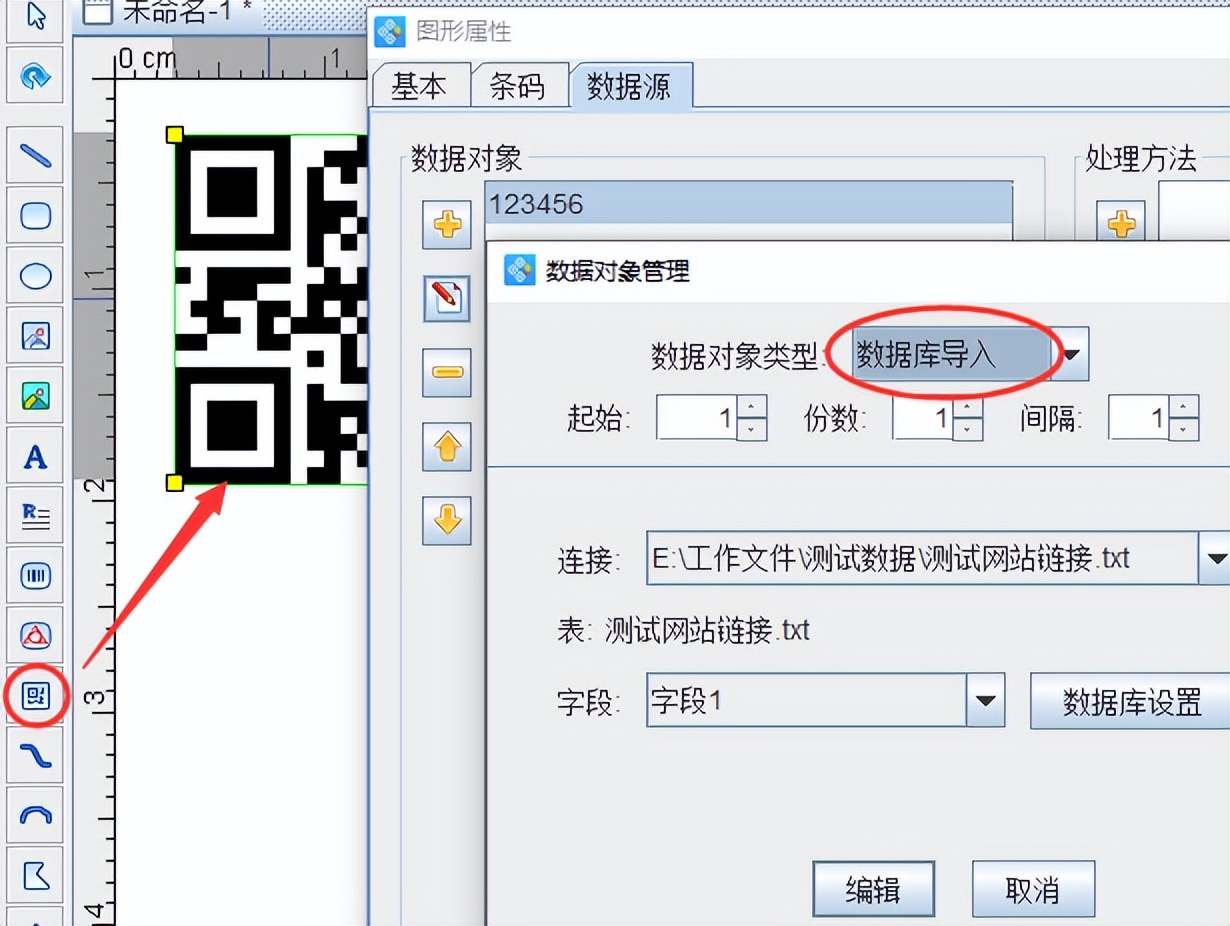Select the arc drawing tool

coord(36,817)
